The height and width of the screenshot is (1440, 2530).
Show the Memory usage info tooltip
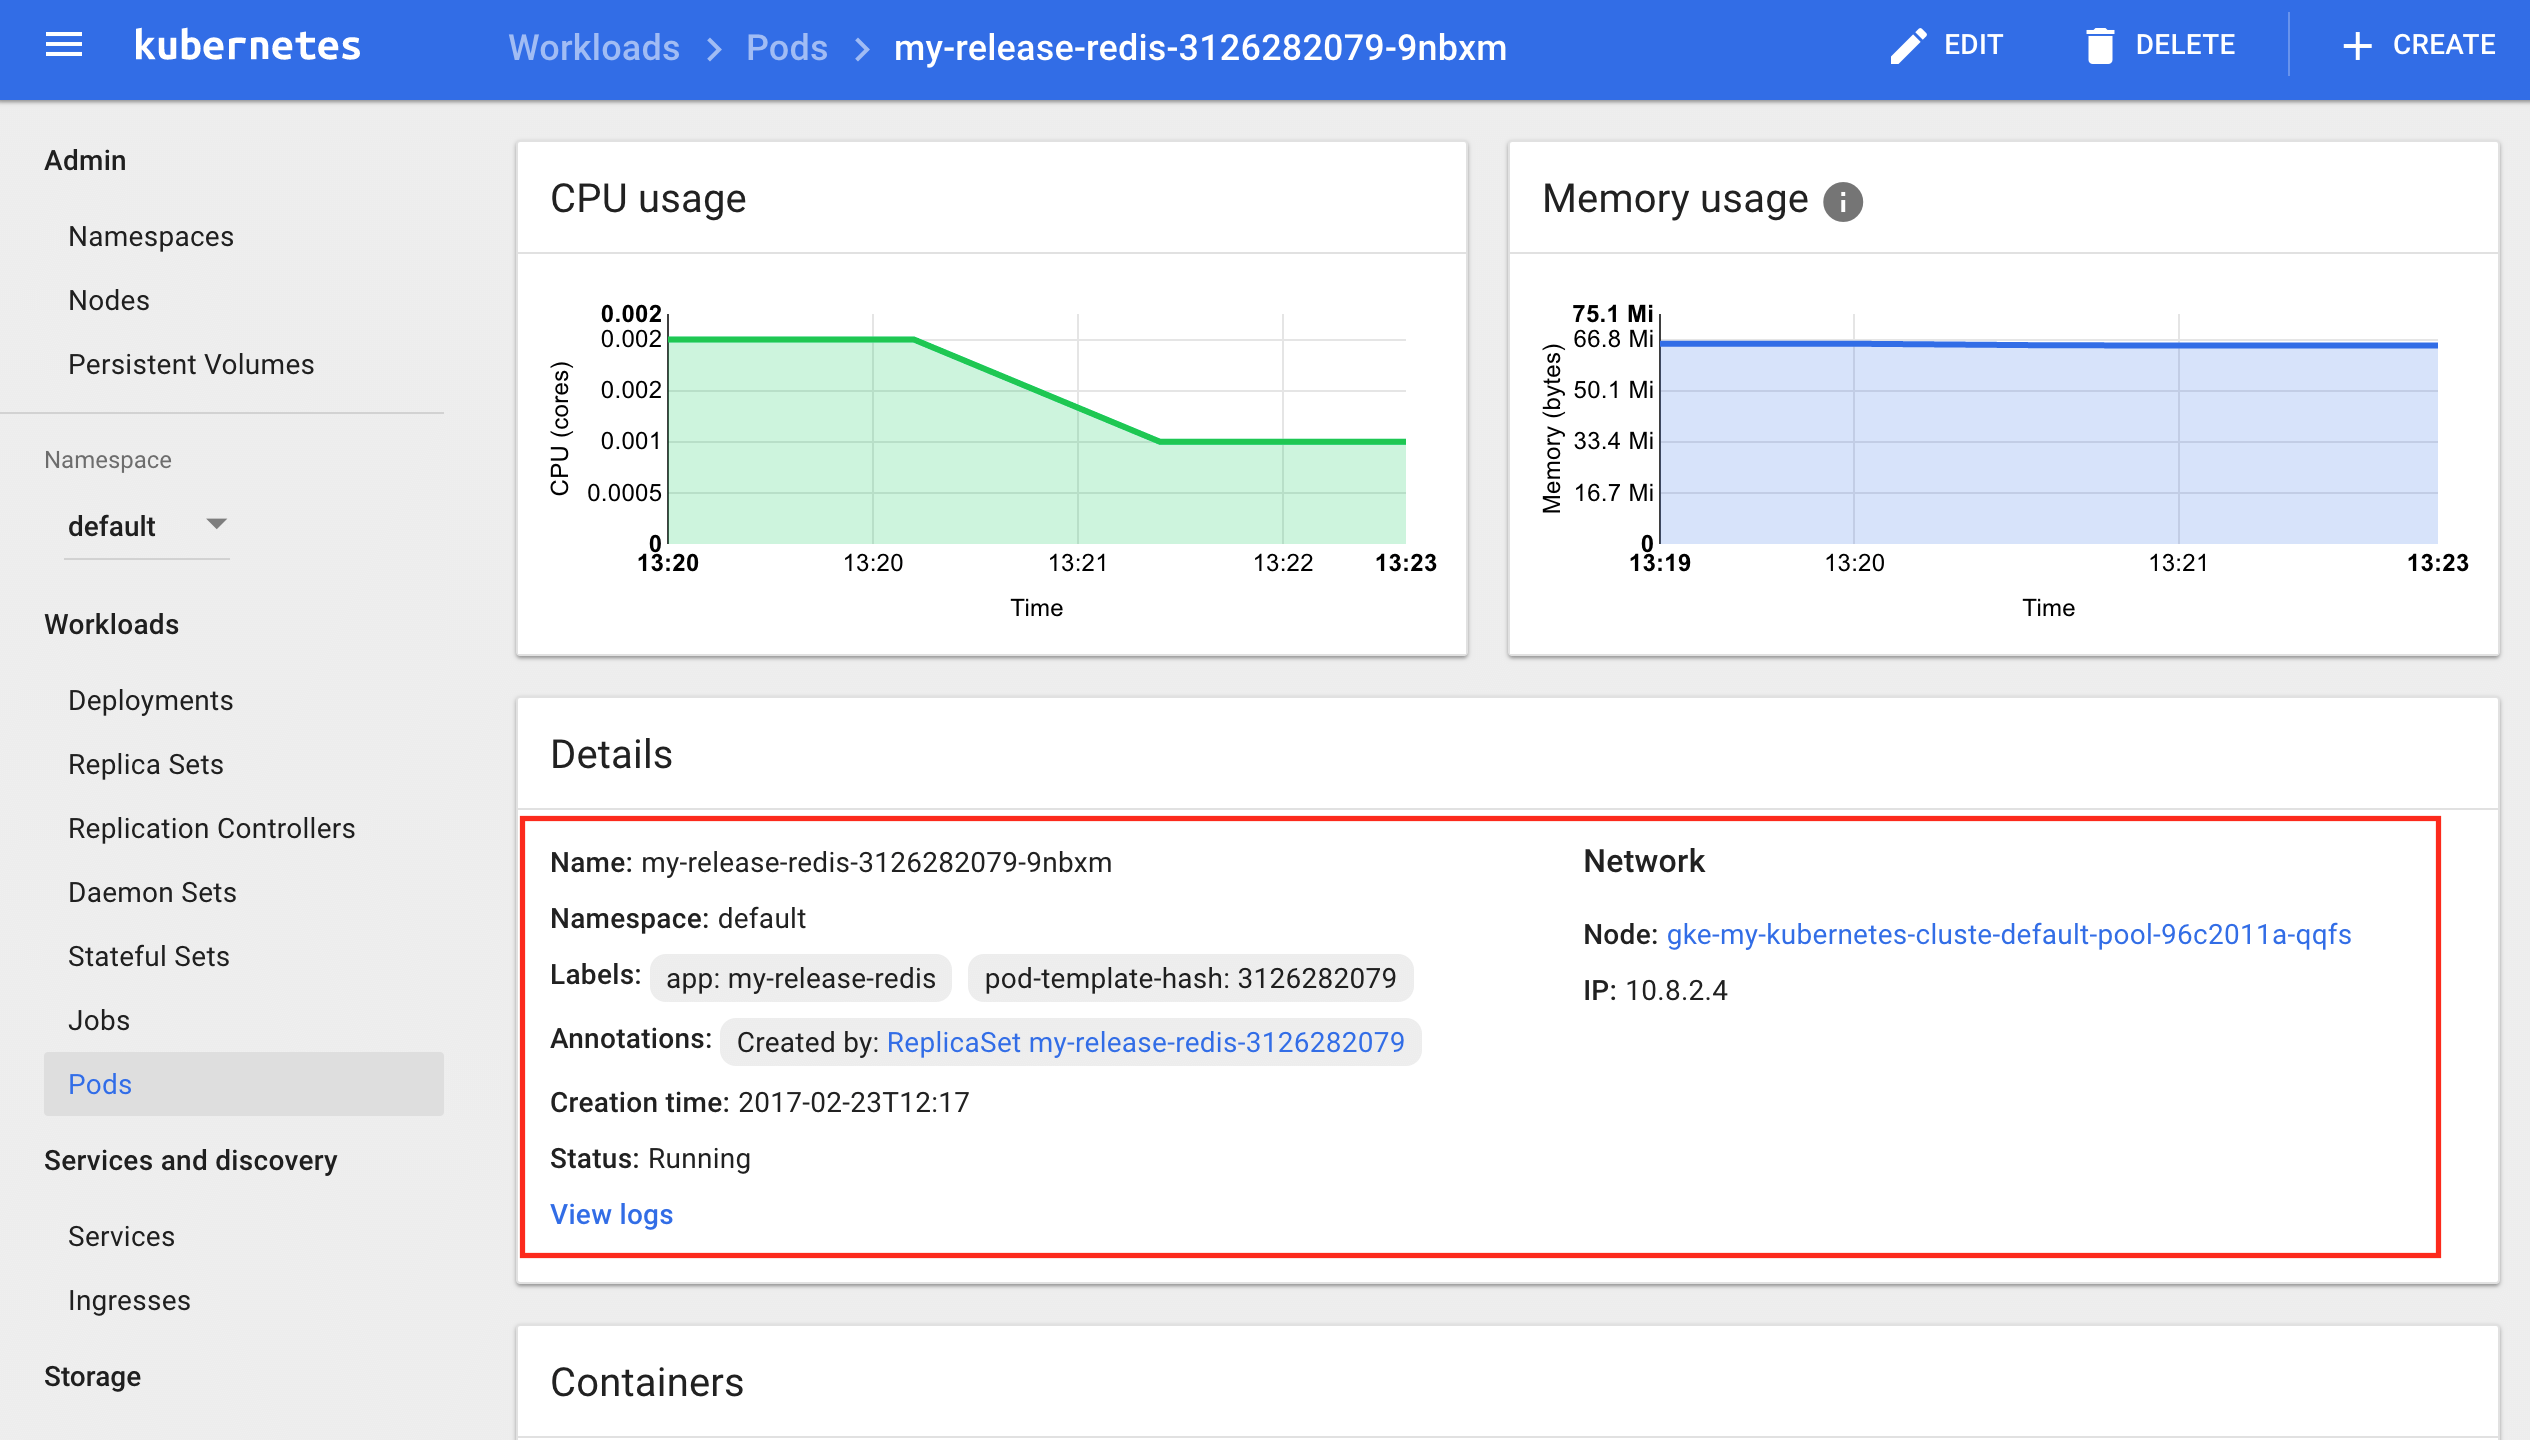coord(1845,200)
